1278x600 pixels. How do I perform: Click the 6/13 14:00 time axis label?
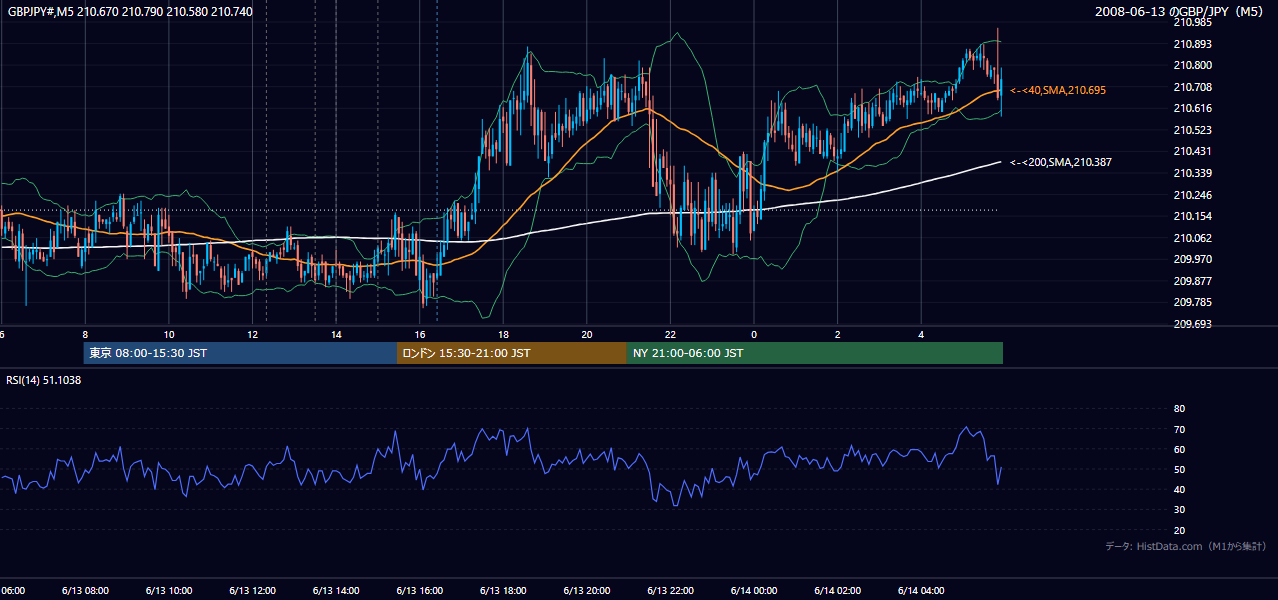point(336,590)
